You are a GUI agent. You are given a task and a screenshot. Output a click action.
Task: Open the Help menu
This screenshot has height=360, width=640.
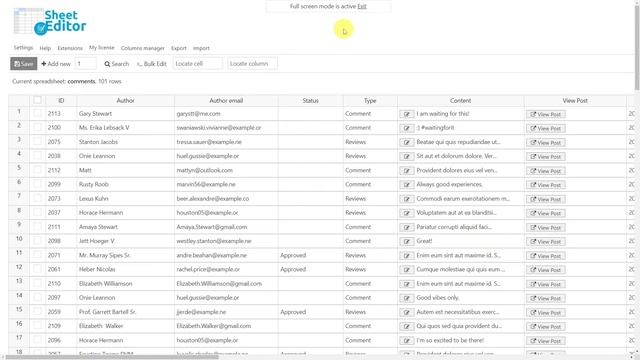coord(45,48)
